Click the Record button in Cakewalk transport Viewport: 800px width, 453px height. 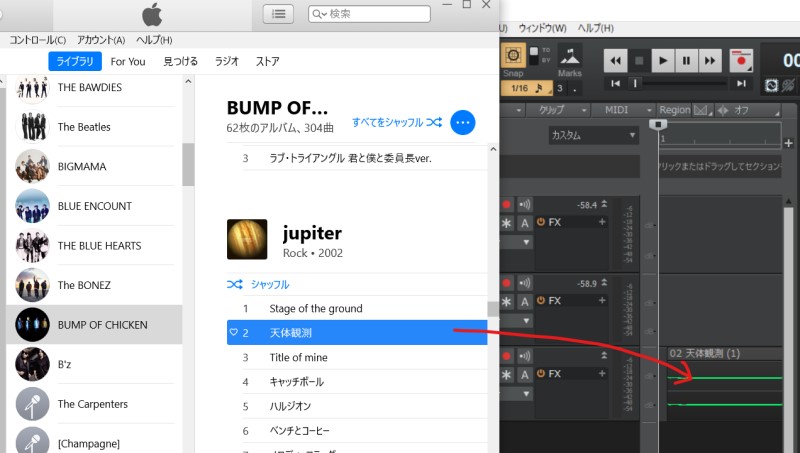point(741,61)
